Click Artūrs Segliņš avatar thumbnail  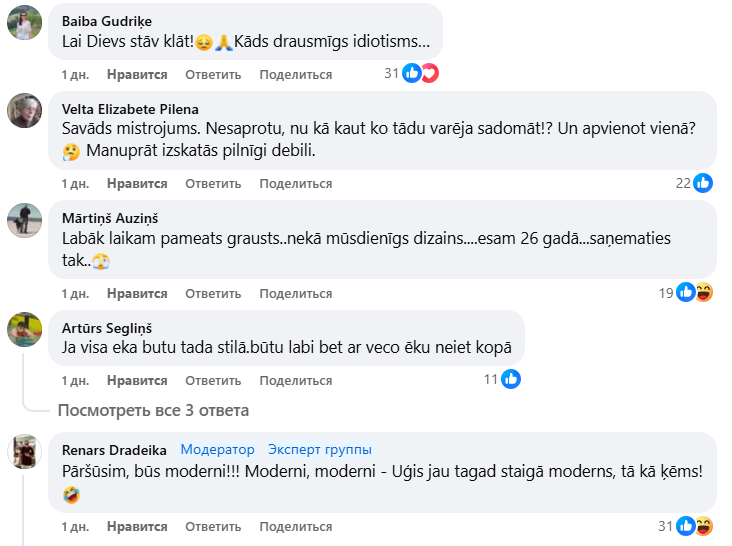pos(24,328)
